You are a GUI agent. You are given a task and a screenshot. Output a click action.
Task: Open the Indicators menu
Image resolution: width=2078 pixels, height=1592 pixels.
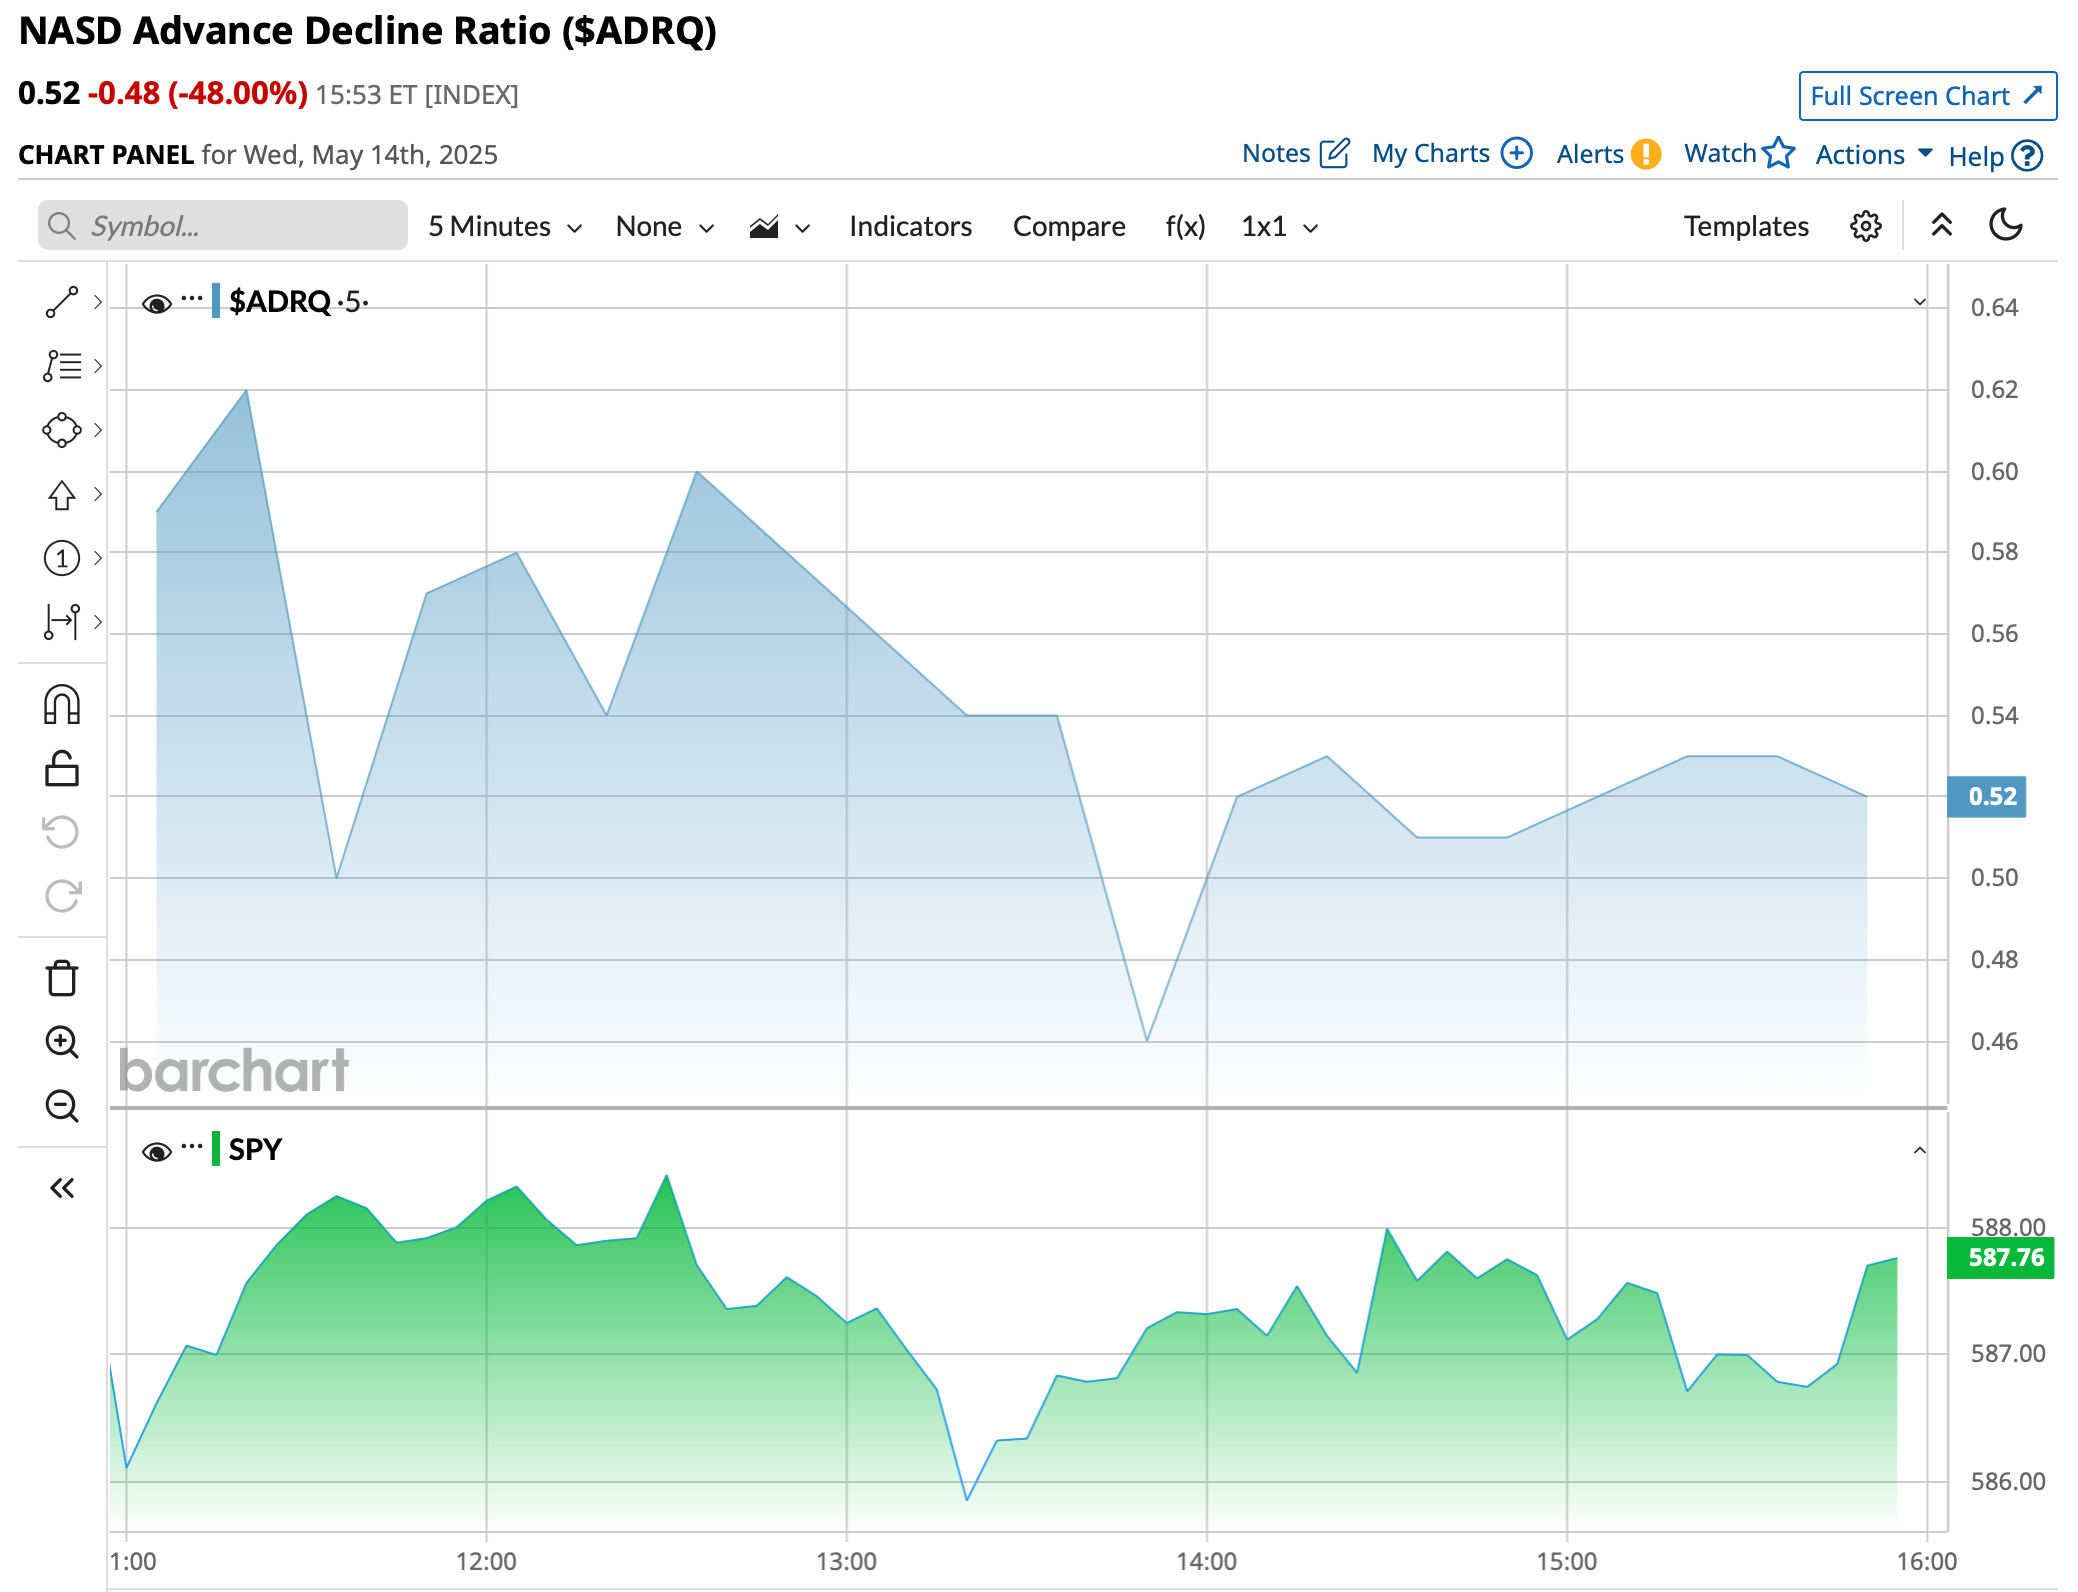coord(910,227)
